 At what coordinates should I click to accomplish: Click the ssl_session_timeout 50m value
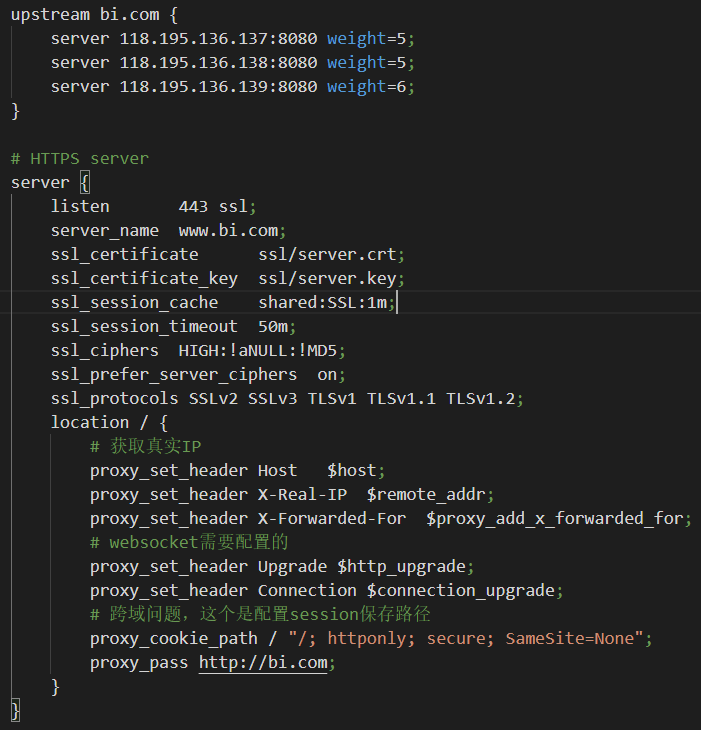pyautogui.click(x=273, y=327)
